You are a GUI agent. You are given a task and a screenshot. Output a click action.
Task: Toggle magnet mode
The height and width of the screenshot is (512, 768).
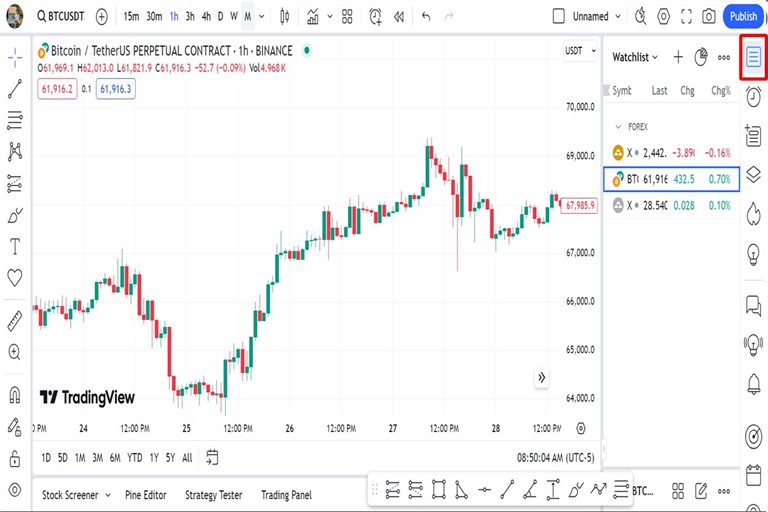pyautogui.click(x=15, y=394)
